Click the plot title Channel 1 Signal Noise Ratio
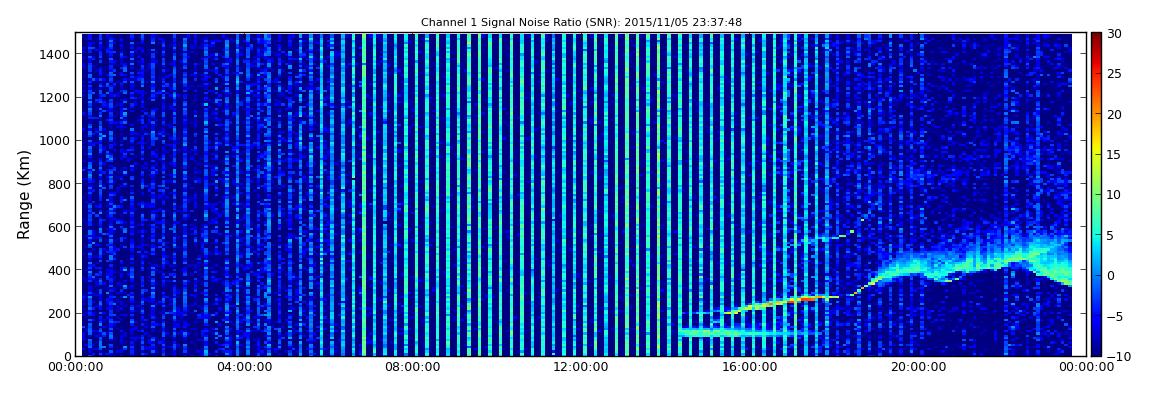The height and width of the screenshot is (407, 1150). tap(581, 22)
